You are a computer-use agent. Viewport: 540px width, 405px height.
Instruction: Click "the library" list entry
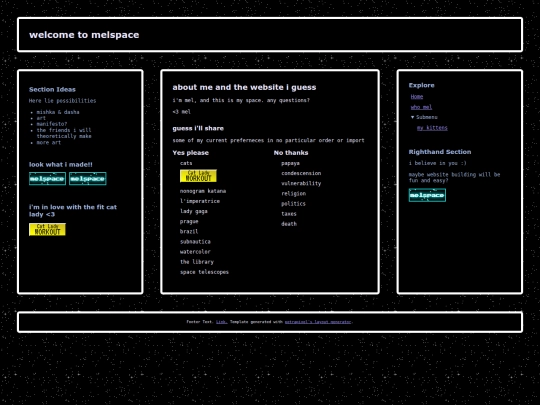[x=197, y=262]
